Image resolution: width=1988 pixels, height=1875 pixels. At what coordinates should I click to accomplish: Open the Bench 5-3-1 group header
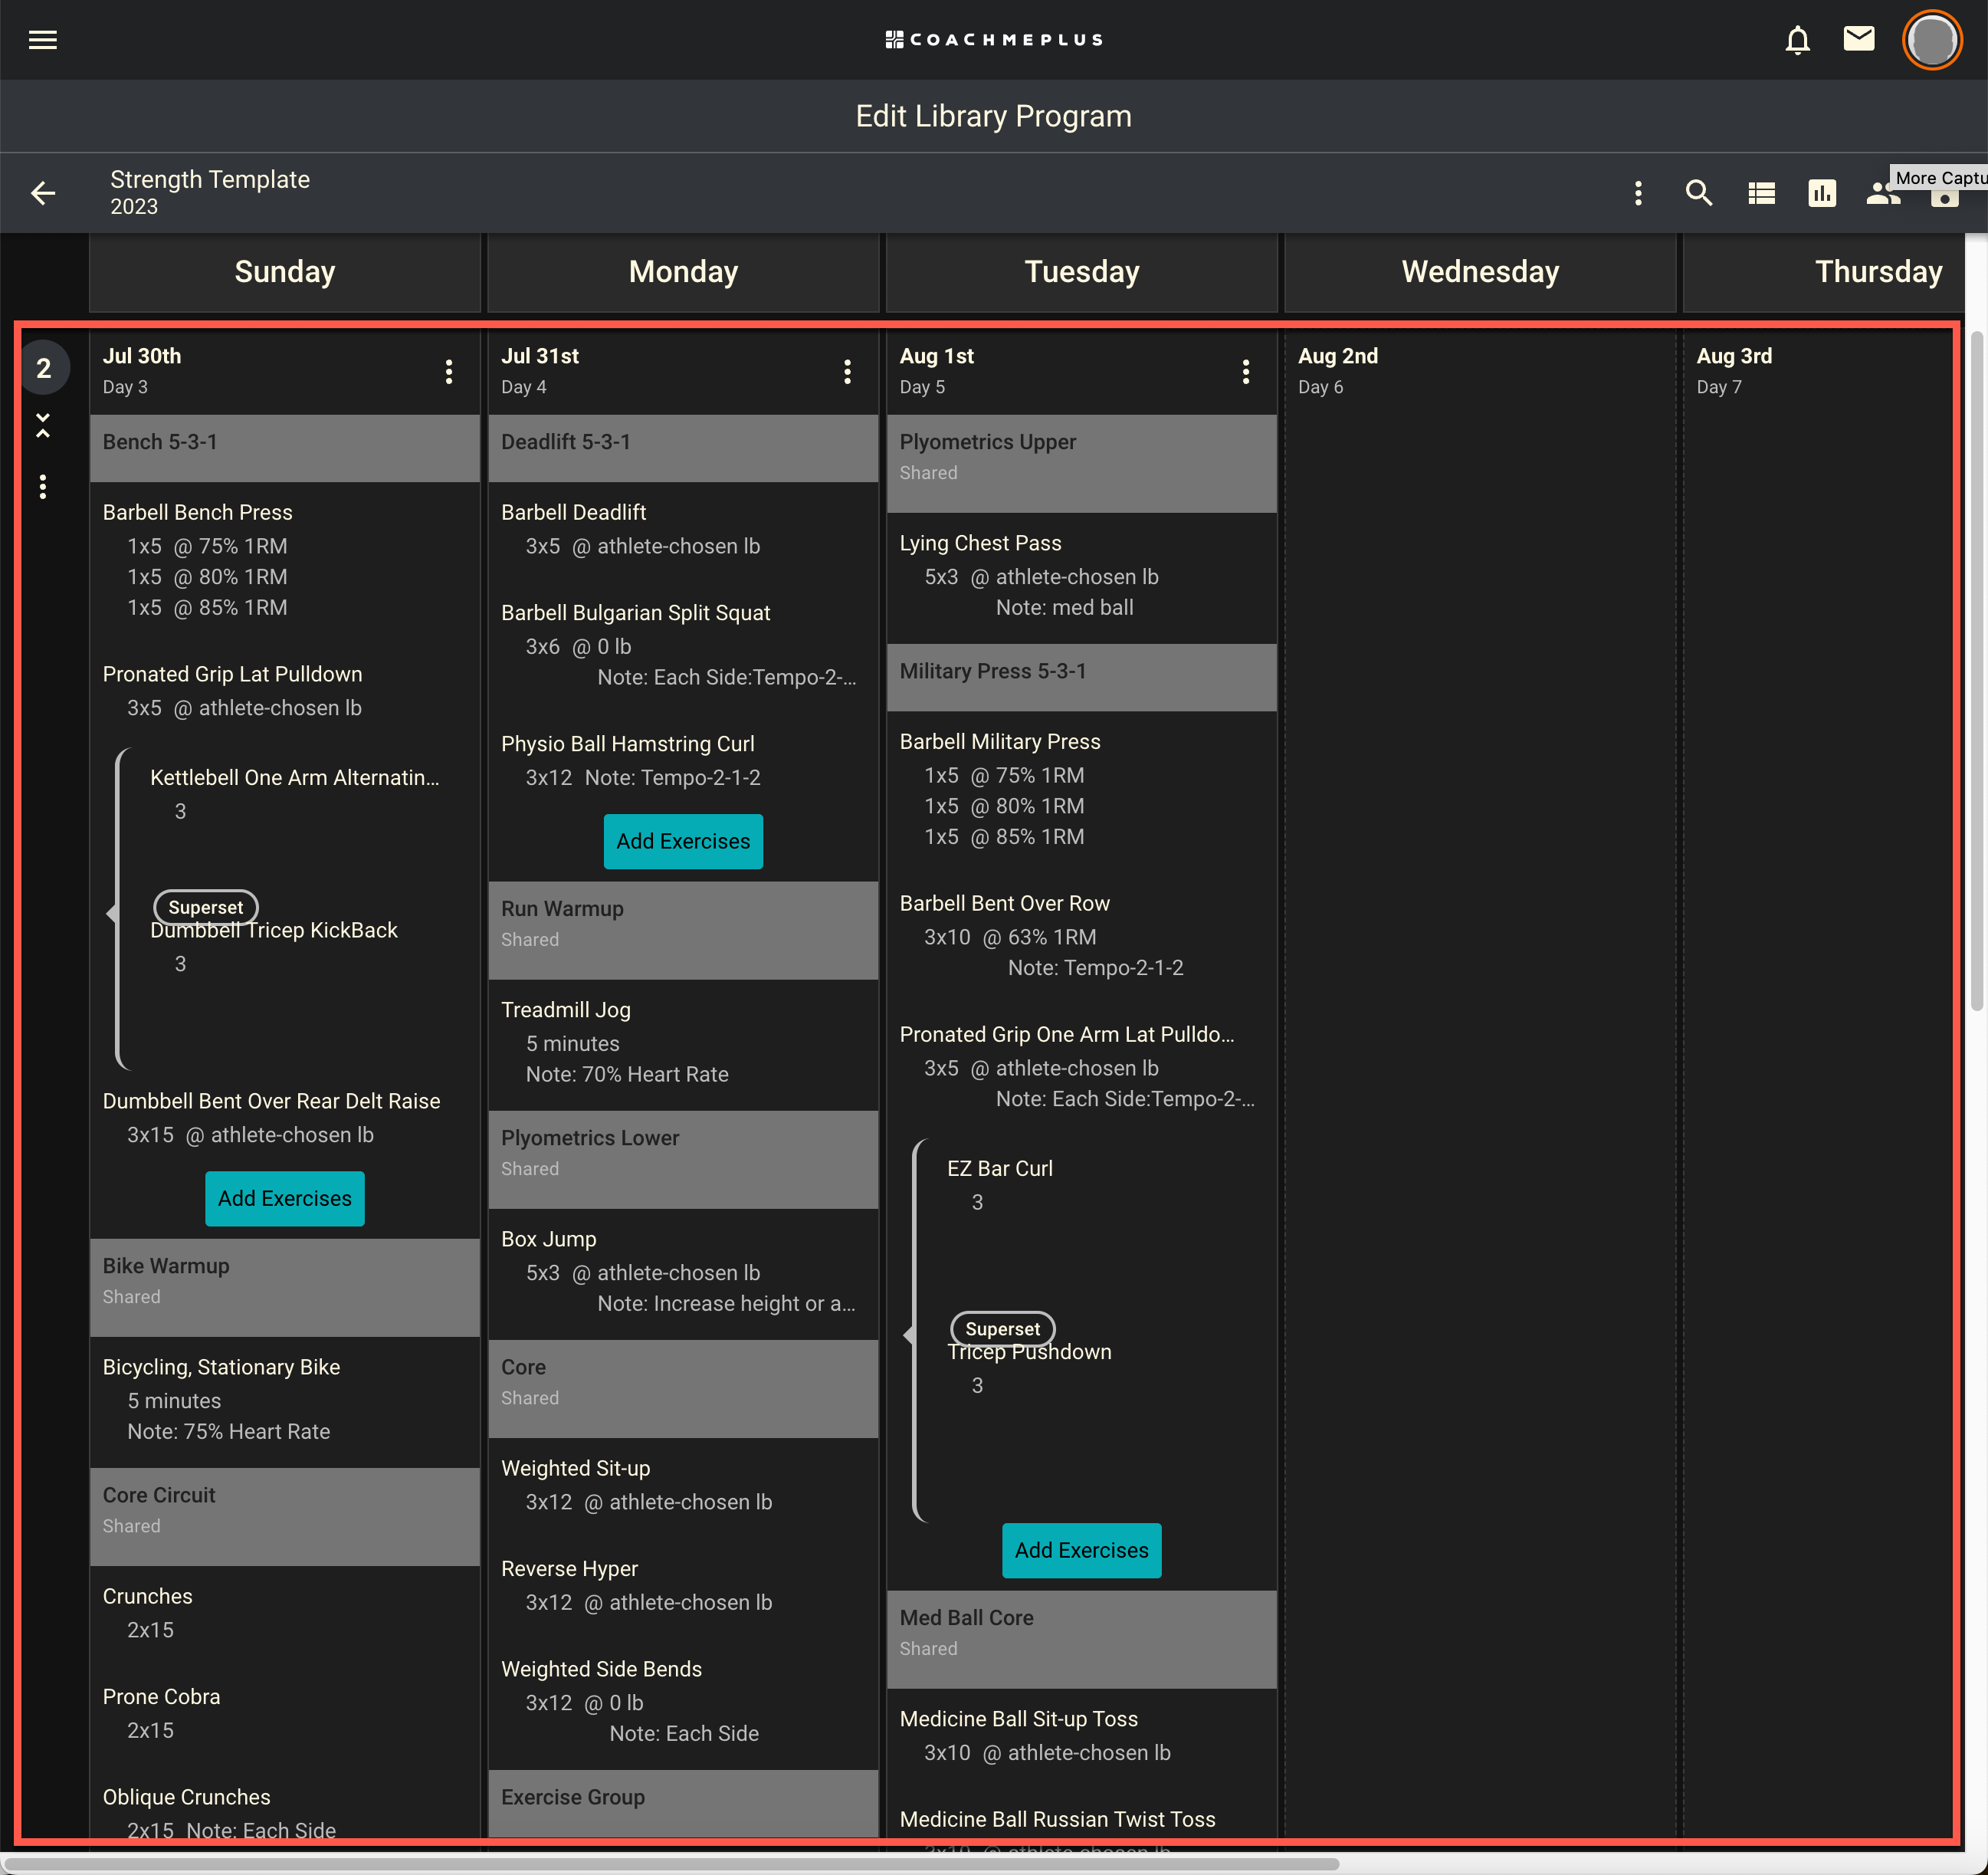[x=285, y=448]
